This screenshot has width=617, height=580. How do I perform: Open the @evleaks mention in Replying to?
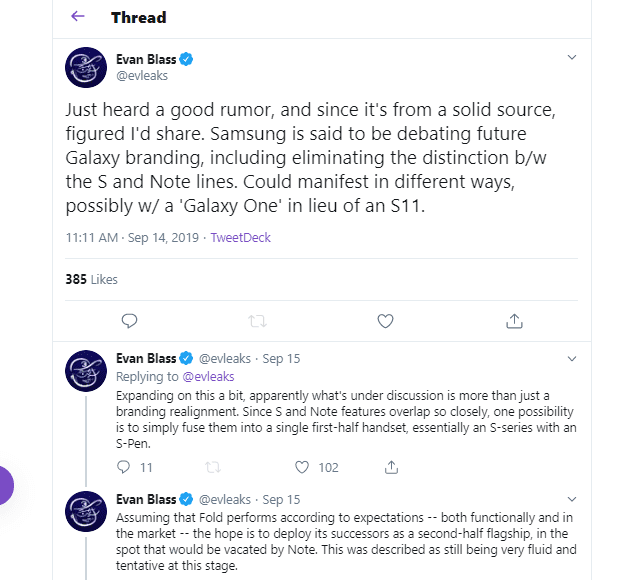click(x=209, y=377)
